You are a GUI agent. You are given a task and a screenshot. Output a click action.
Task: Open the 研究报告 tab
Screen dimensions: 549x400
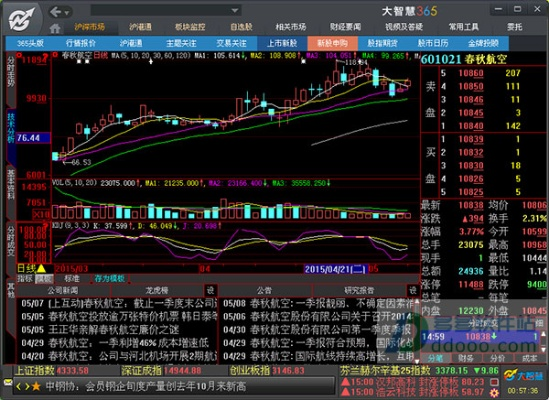[359, 290]
